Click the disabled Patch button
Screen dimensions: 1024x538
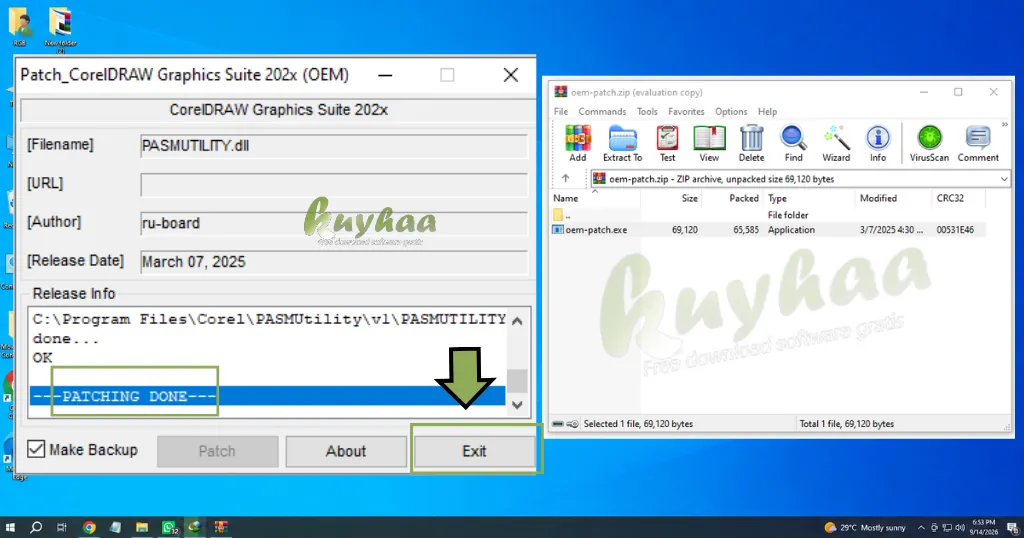217,451
